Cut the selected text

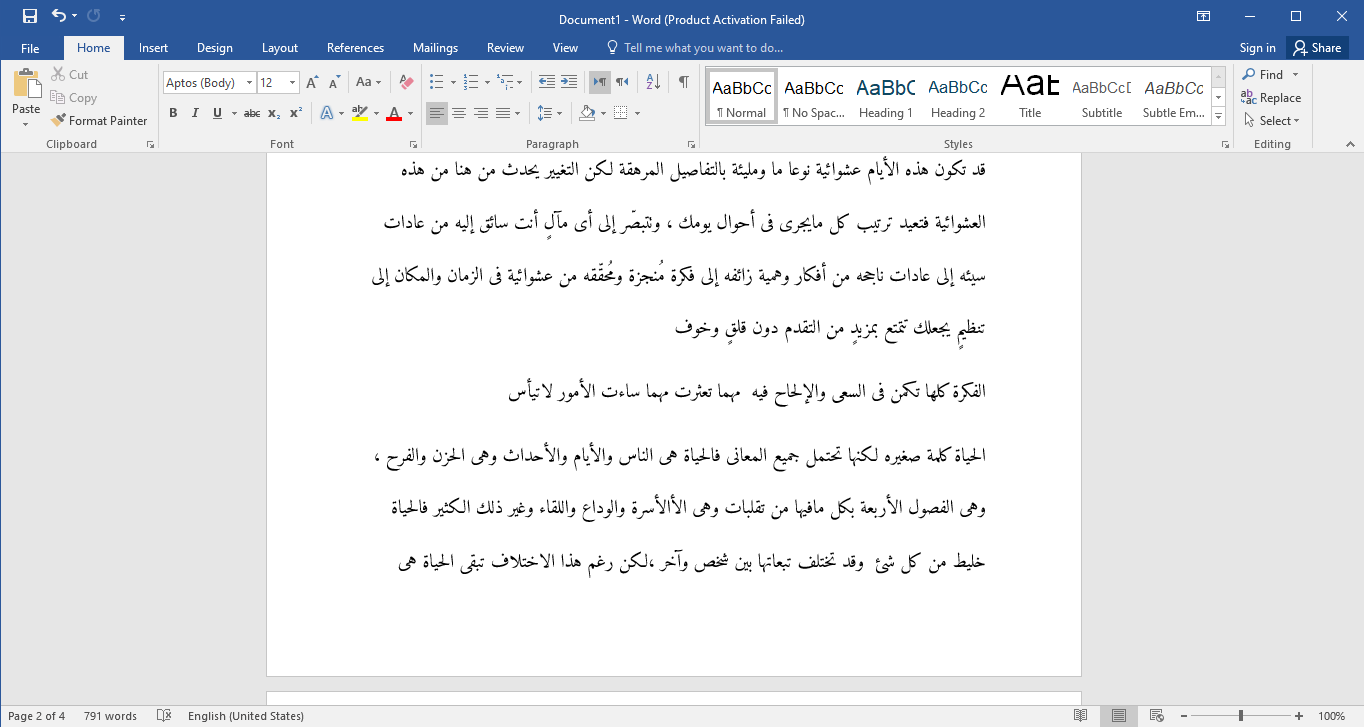pyautogui.click(x=70, y=75)
